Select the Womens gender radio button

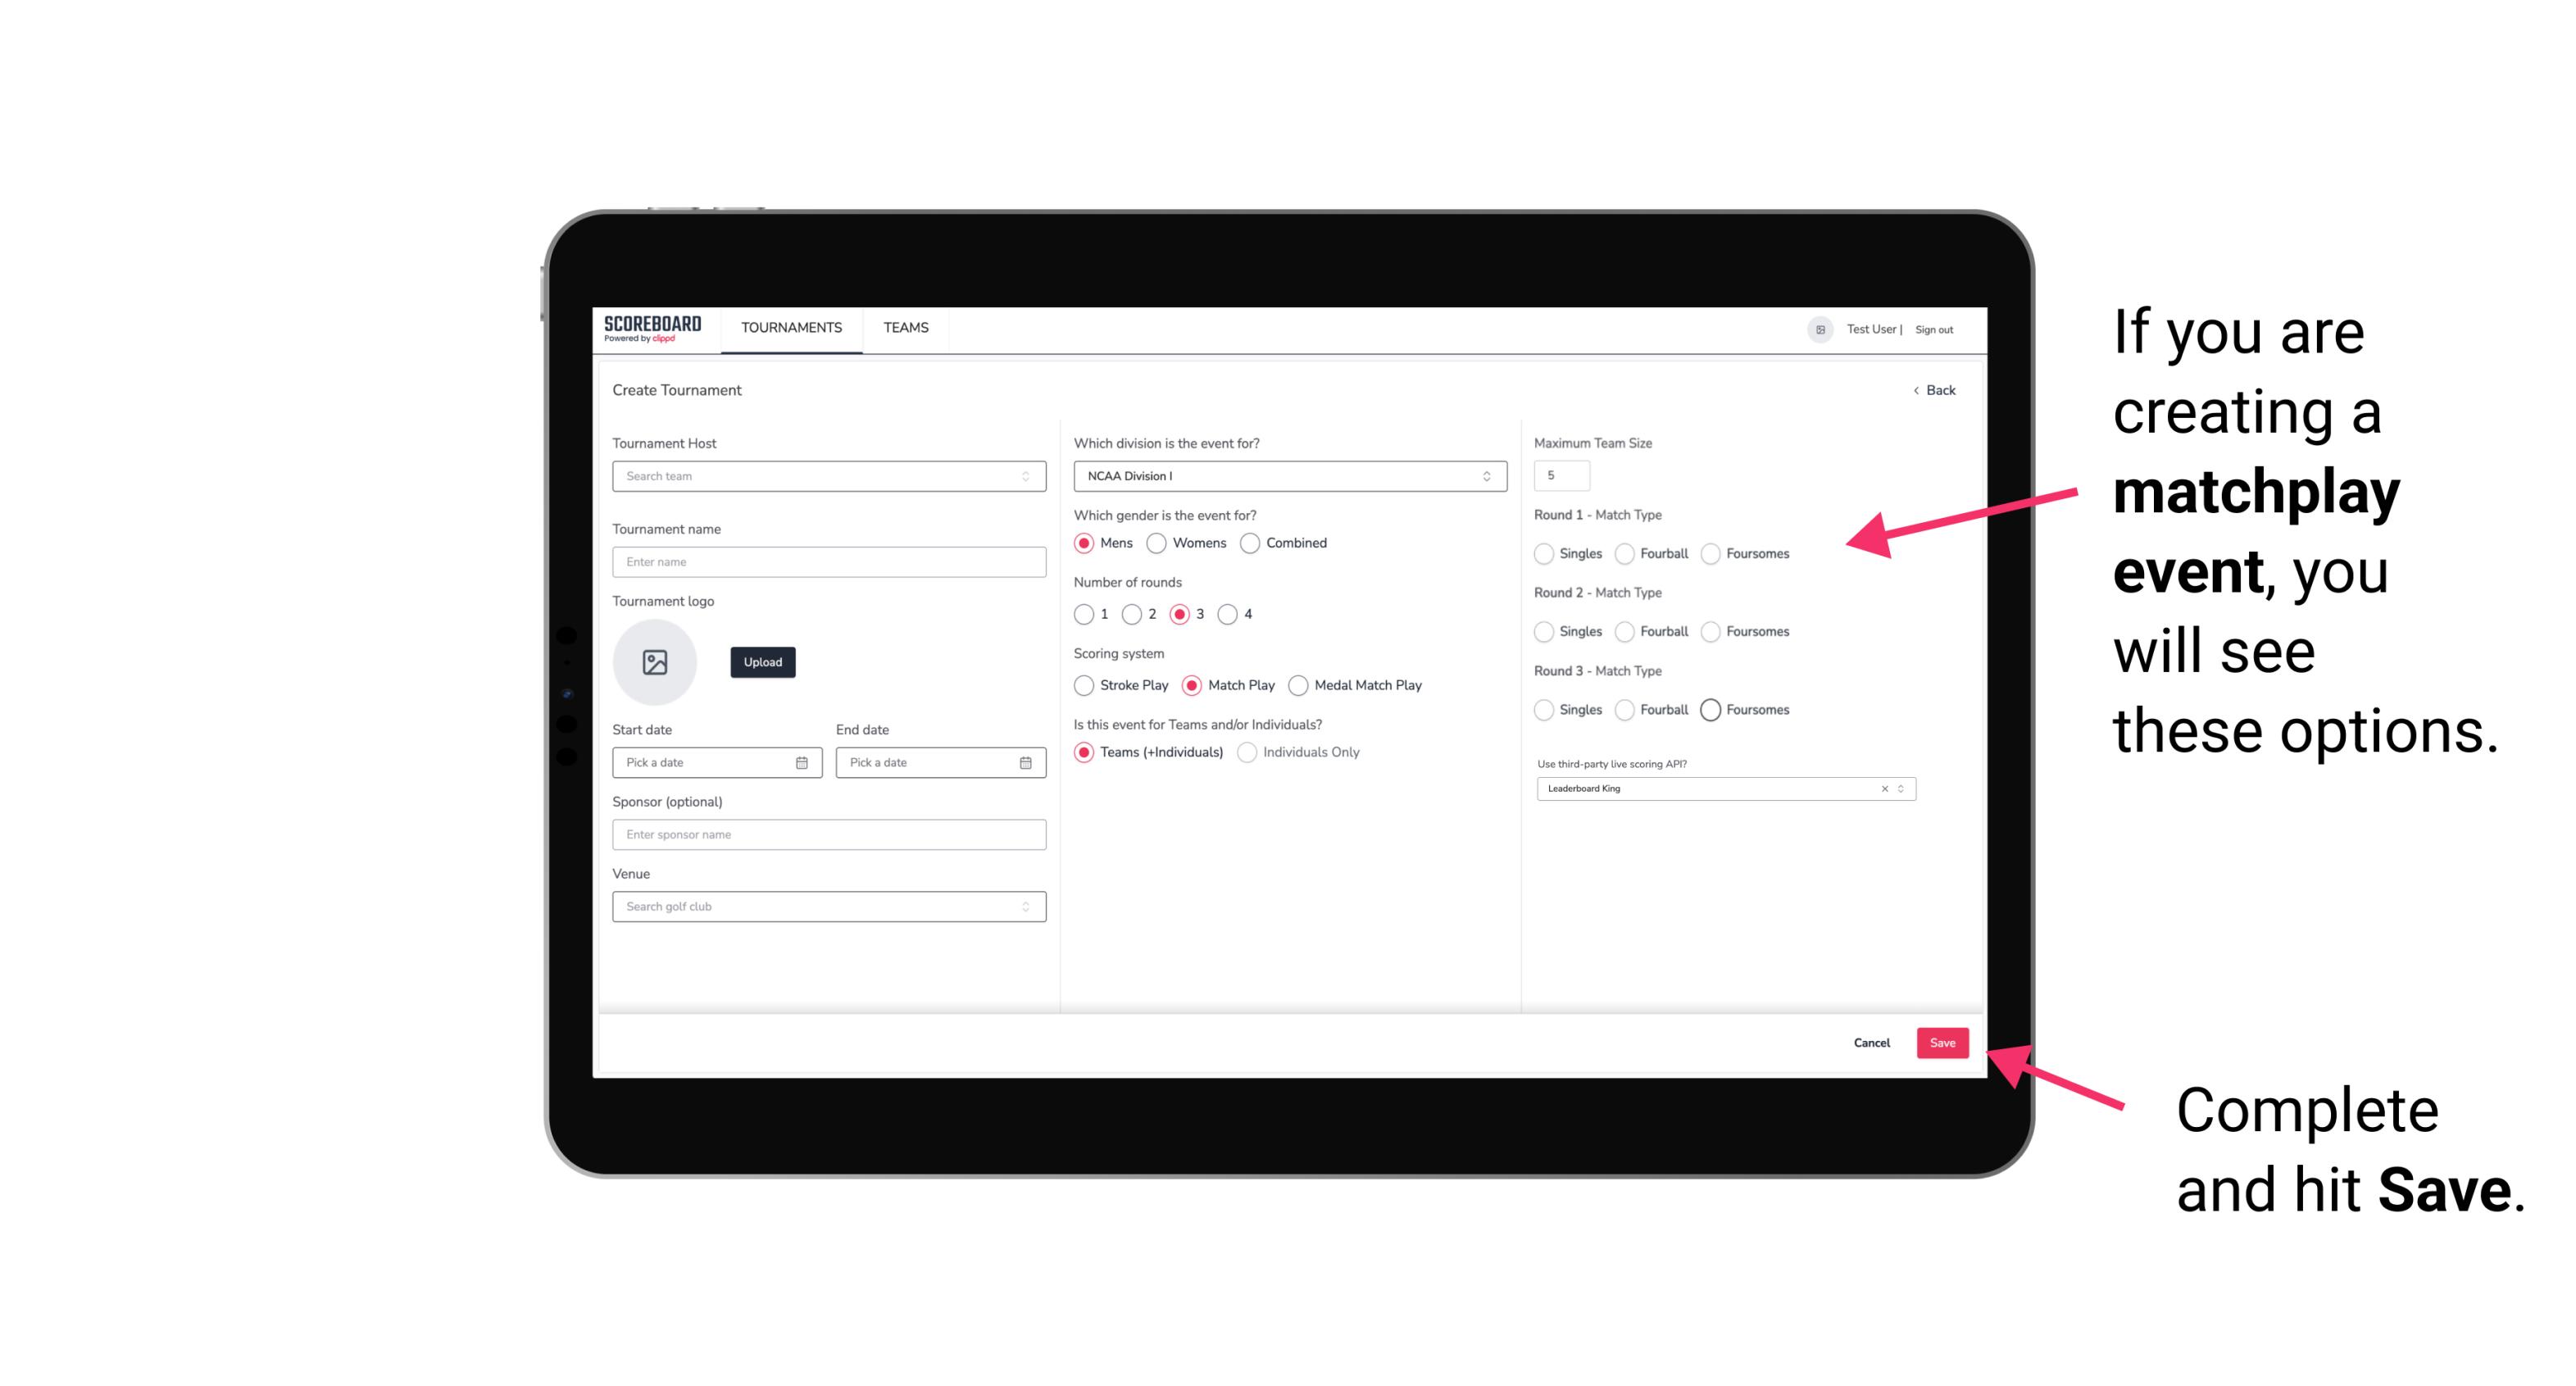point(1156,543)
